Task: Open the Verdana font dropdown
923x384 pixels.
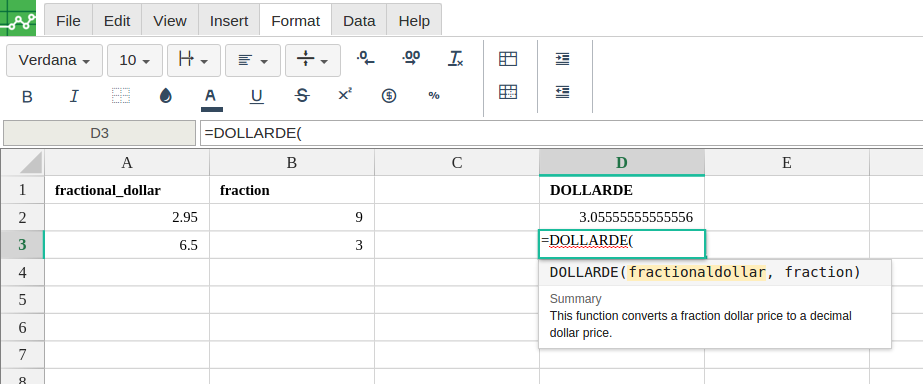Action: pyautogui.click(x=54, y=60)
